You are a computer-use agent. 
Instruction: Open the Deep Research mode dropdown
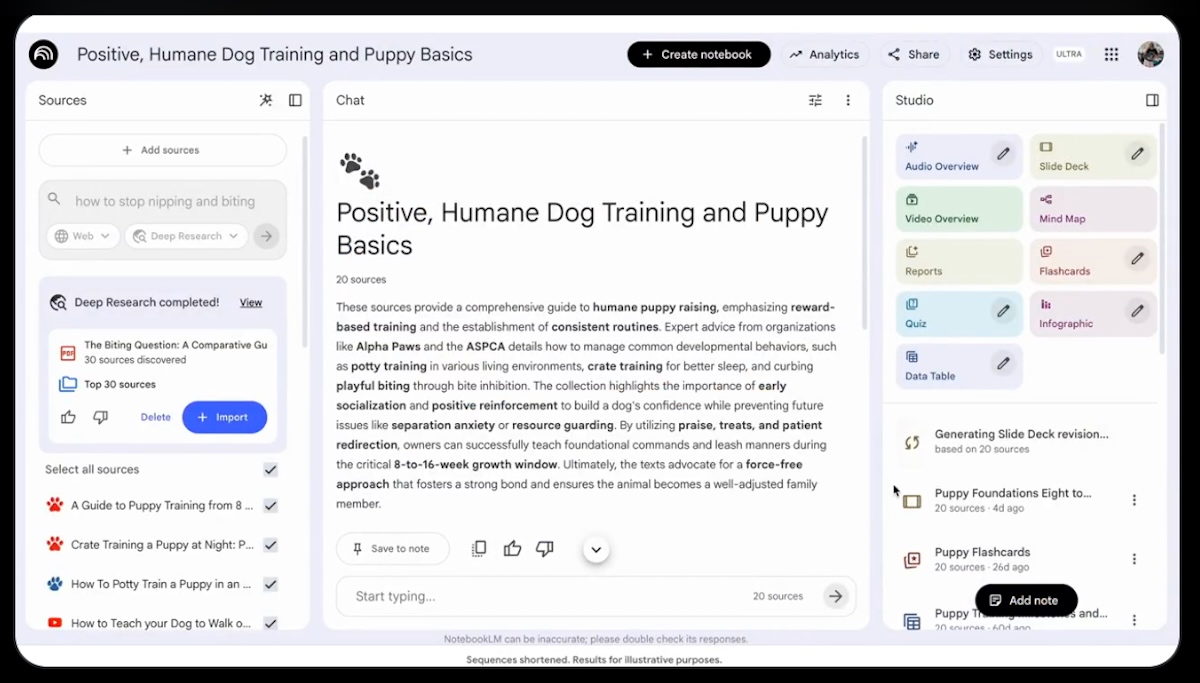click(x=186, y=236)
